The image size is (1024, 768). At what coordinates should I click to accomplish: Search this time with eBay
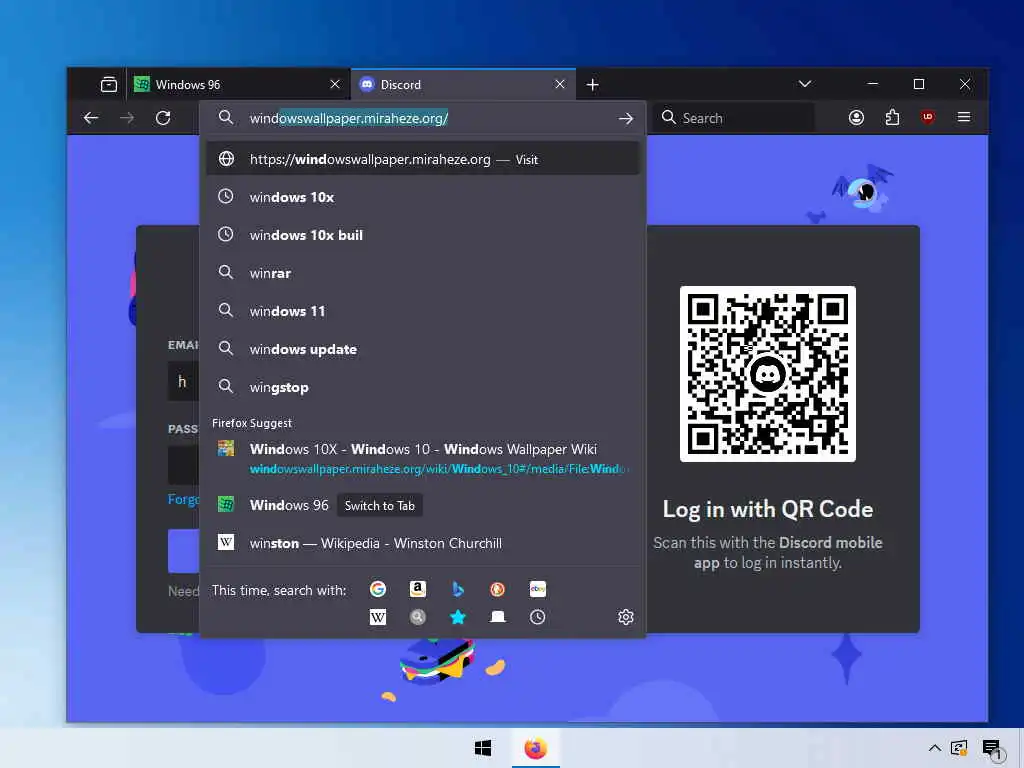point(537,589)
